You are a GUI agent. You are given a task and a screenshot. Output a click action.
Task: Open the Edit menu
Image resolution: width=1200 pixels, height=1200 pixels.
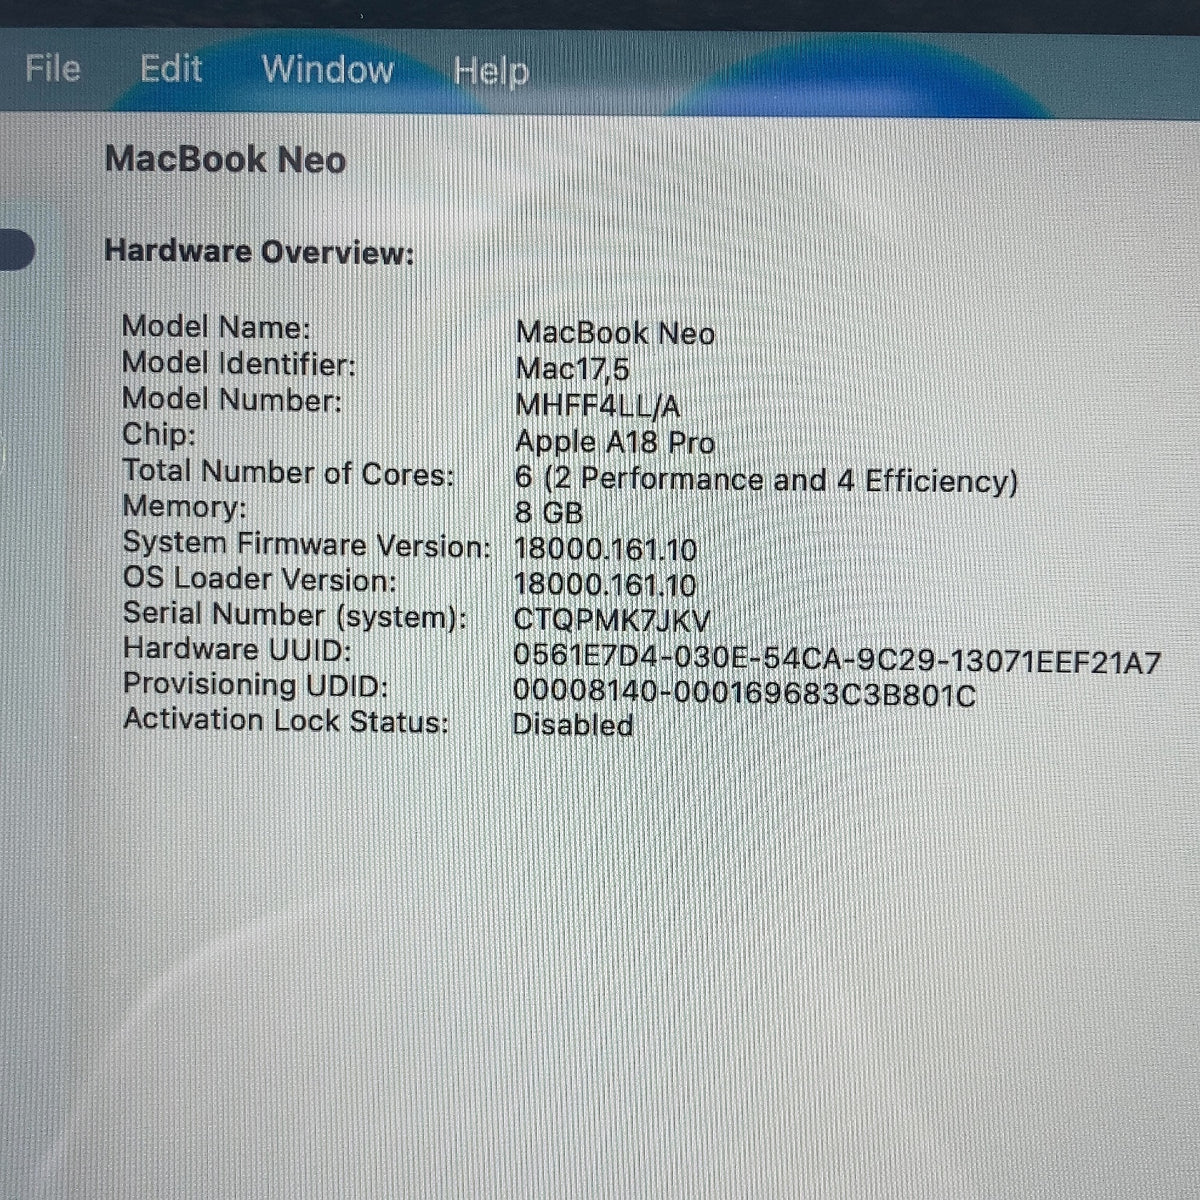(171, 69)
